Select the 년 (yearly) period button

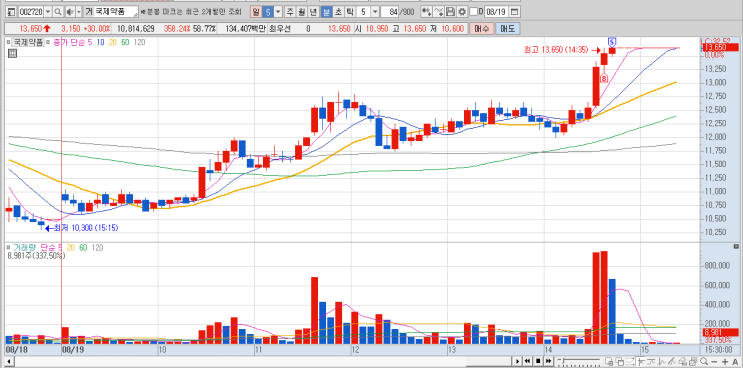tap(313, 12)
